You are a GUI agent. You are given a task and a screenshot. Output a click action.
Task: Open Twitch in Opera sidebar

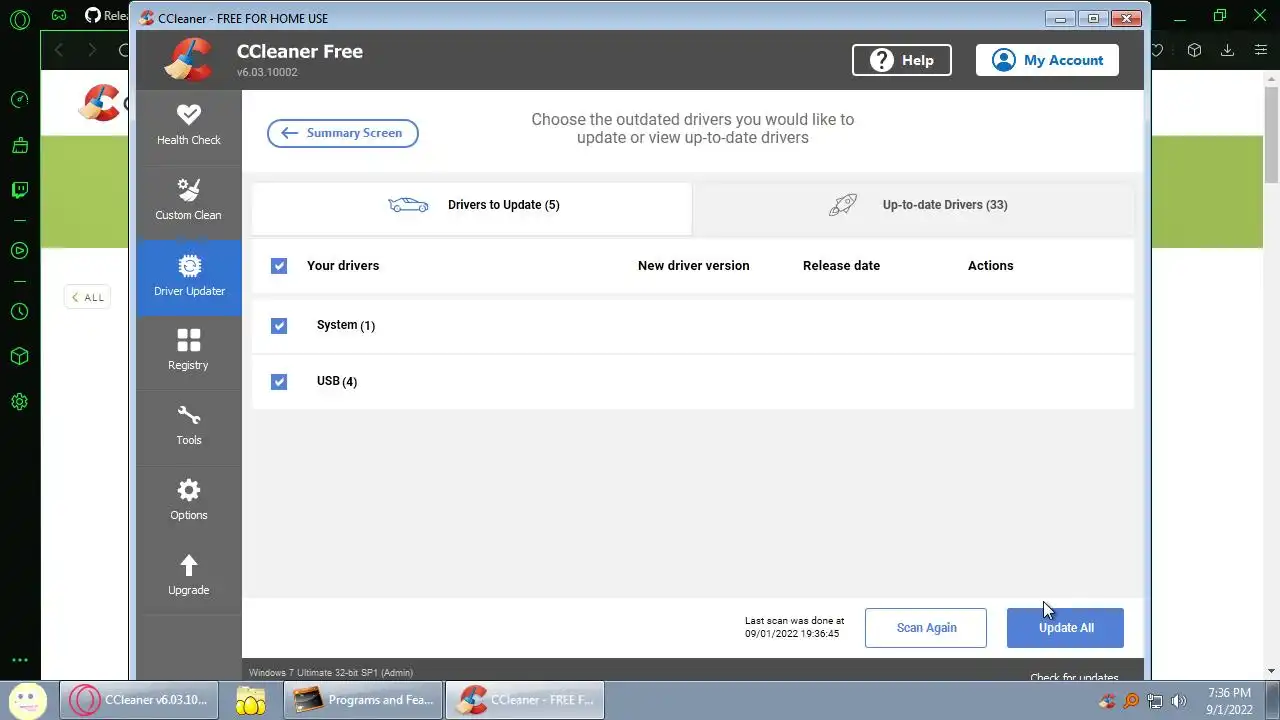pos(19,190)
